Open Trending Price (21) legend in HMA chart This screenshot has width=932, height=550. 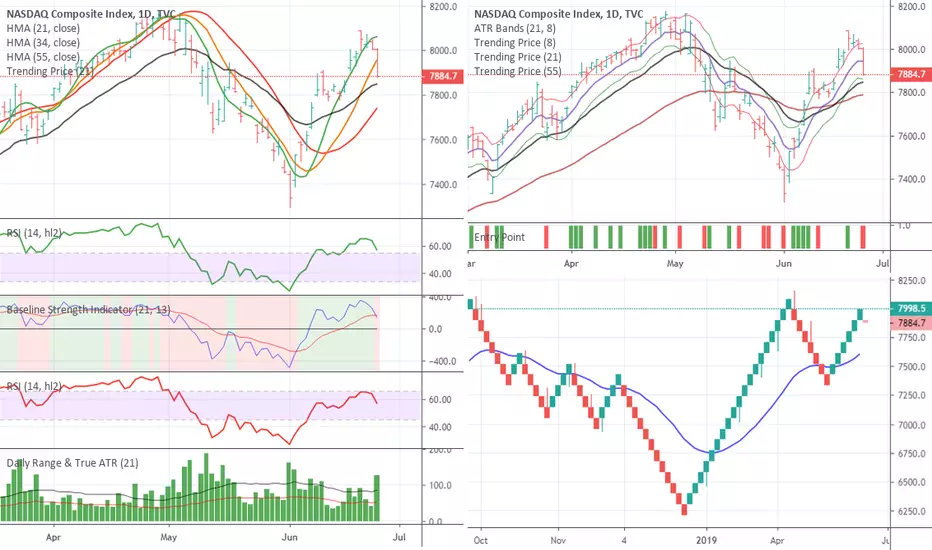click(50, 71)
